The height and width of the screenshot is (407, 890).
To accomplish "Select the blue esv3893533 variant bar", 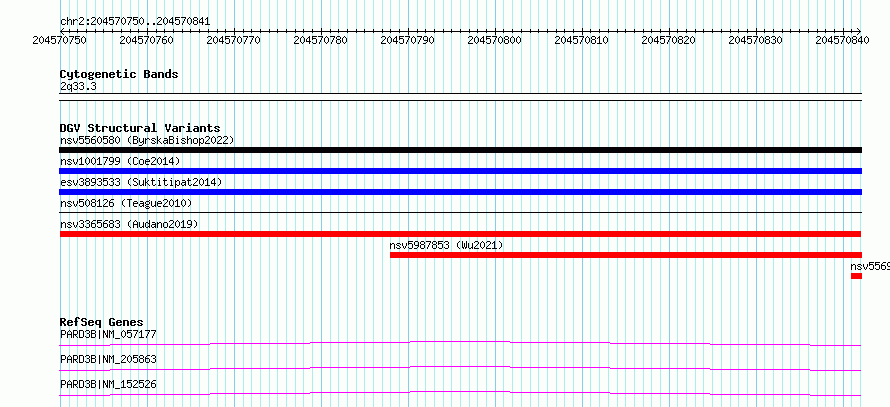I will click(x=460, y=192).
